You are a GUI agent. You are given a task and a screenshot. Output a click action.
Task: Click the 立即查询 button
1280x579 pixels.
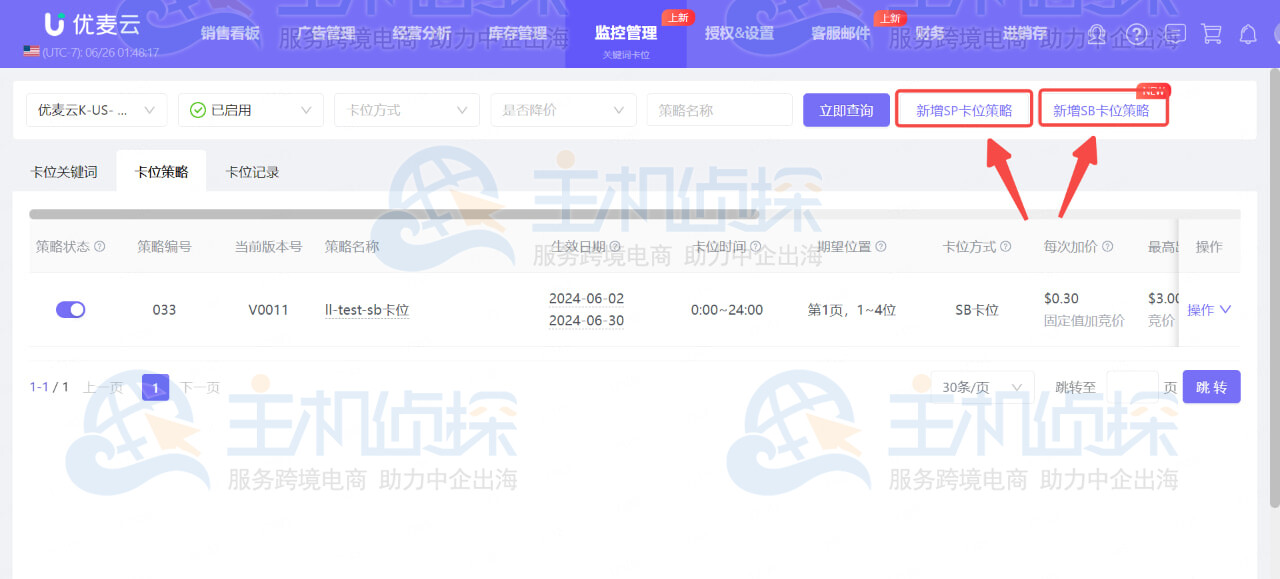(x=846, y=110)
